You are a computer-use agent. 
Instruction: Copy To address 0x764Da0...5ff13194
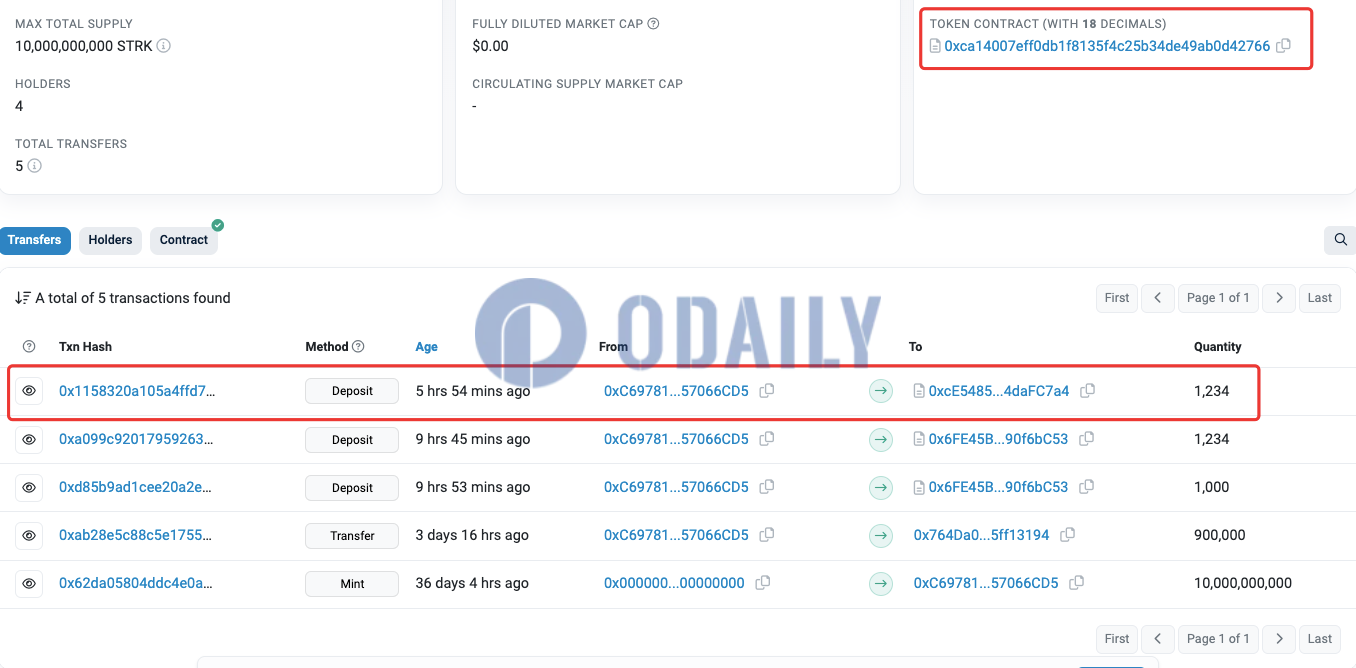1068,535
